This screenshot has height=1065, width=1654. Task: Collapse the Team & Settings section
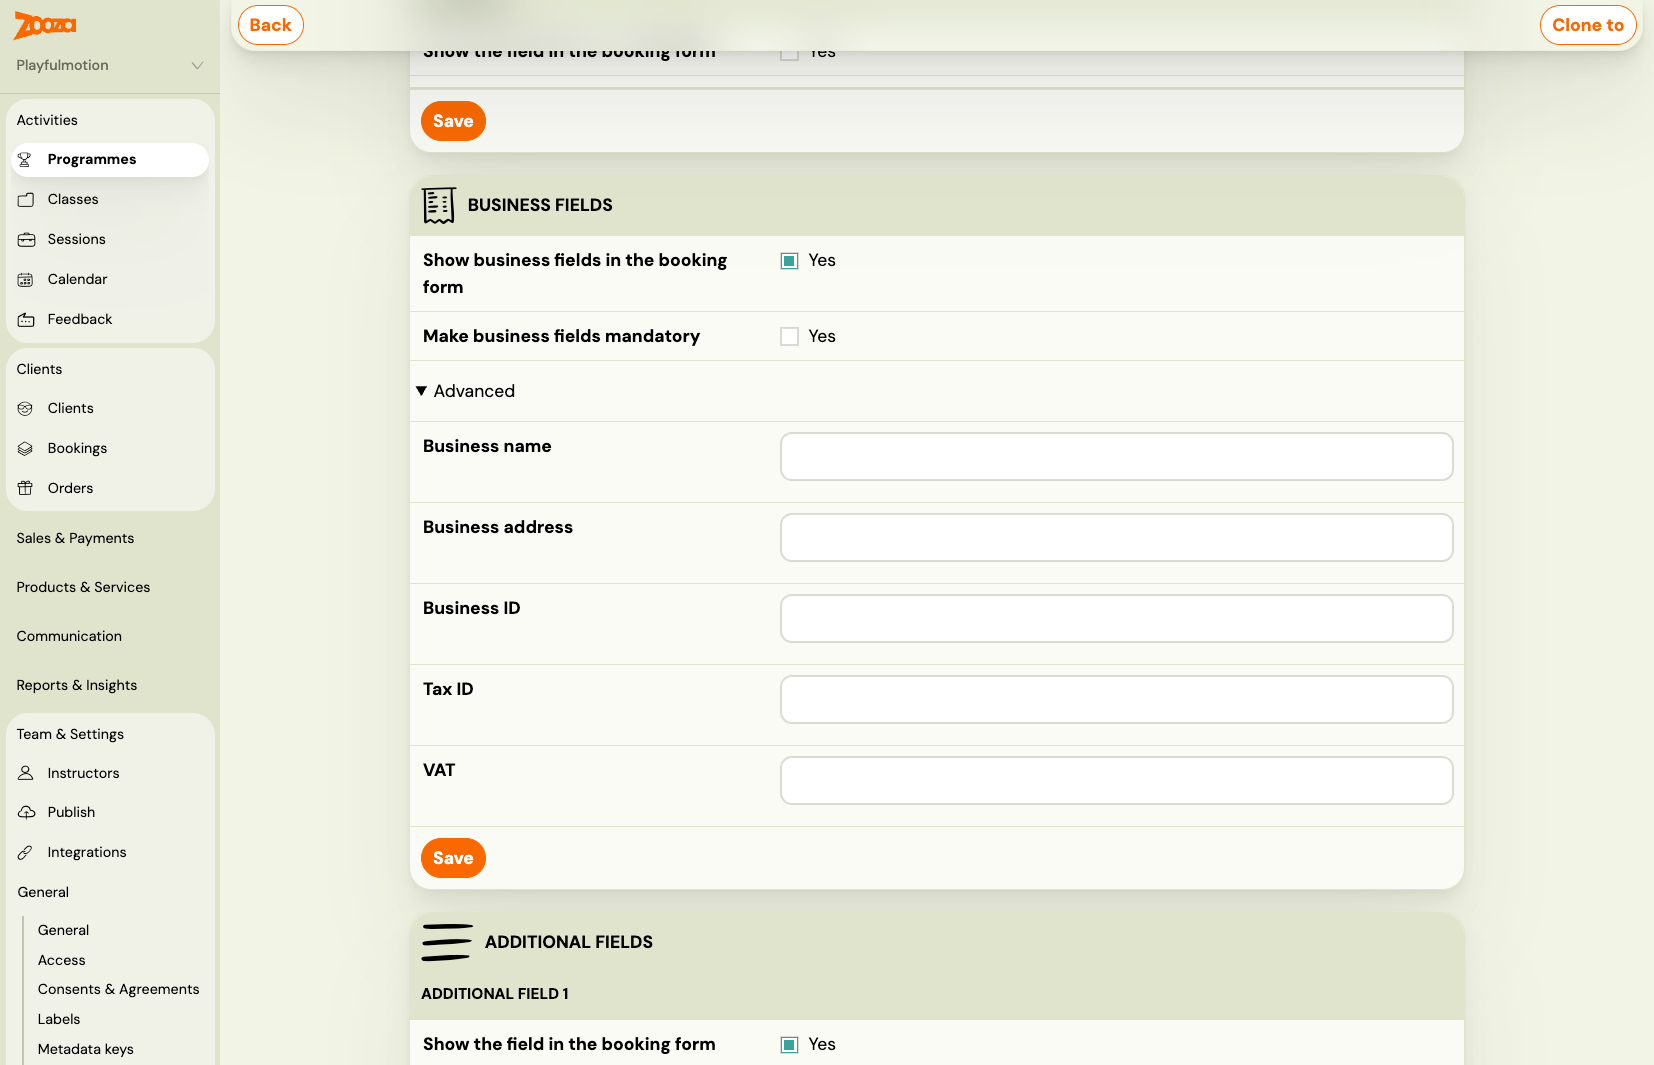(x=70, y=734)
